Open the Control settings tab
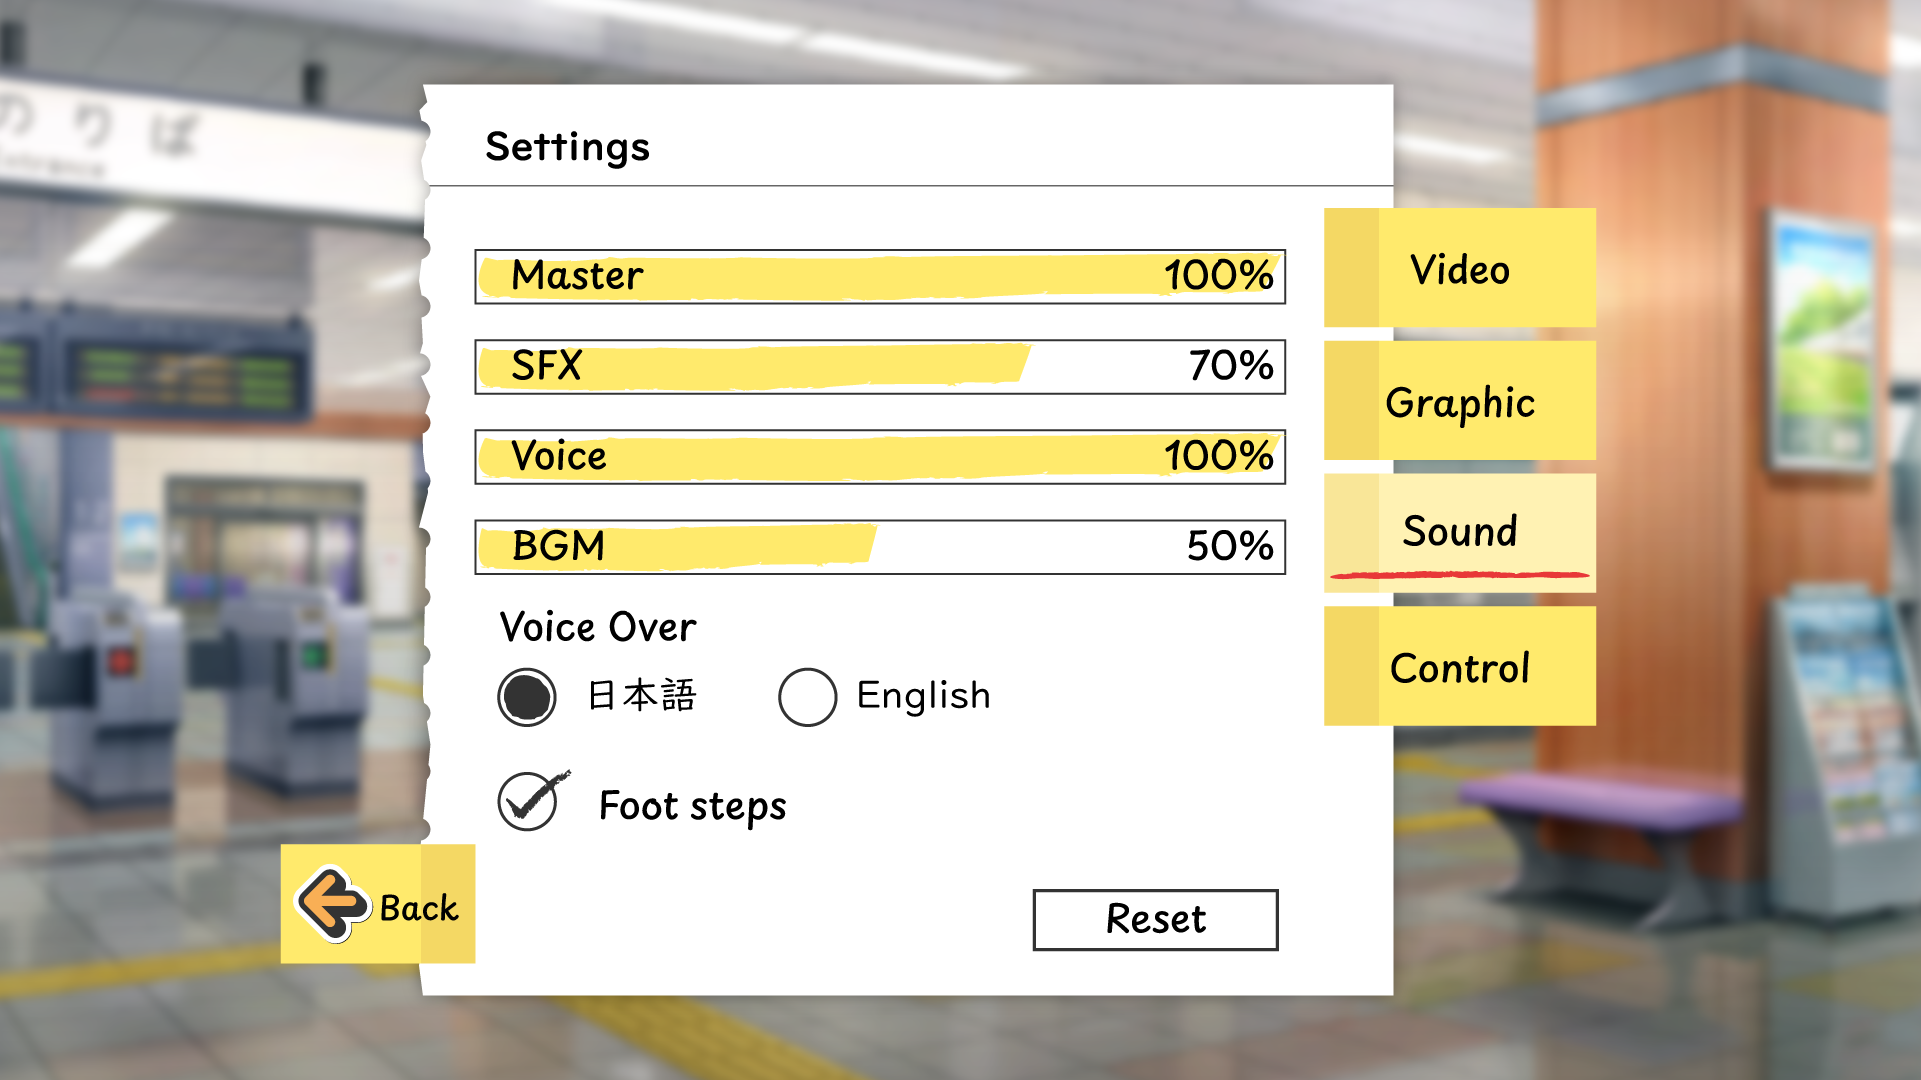 pos(1459,666)
